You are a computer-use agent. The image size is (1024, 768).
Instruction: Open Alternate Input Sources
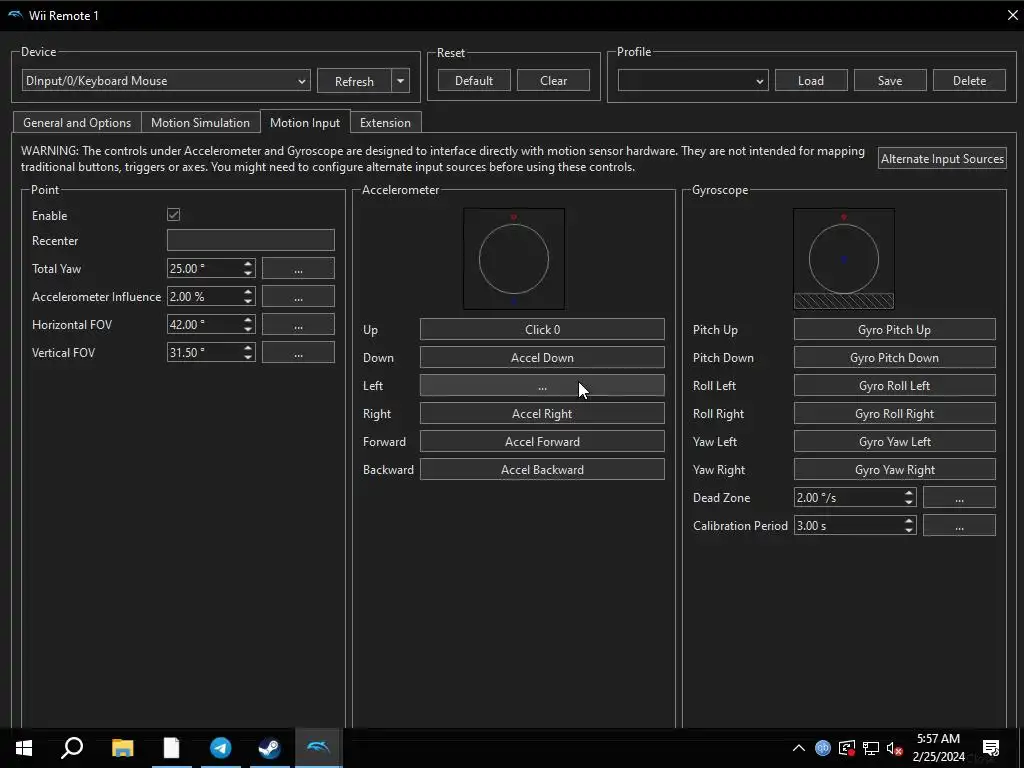pos(942,159)
